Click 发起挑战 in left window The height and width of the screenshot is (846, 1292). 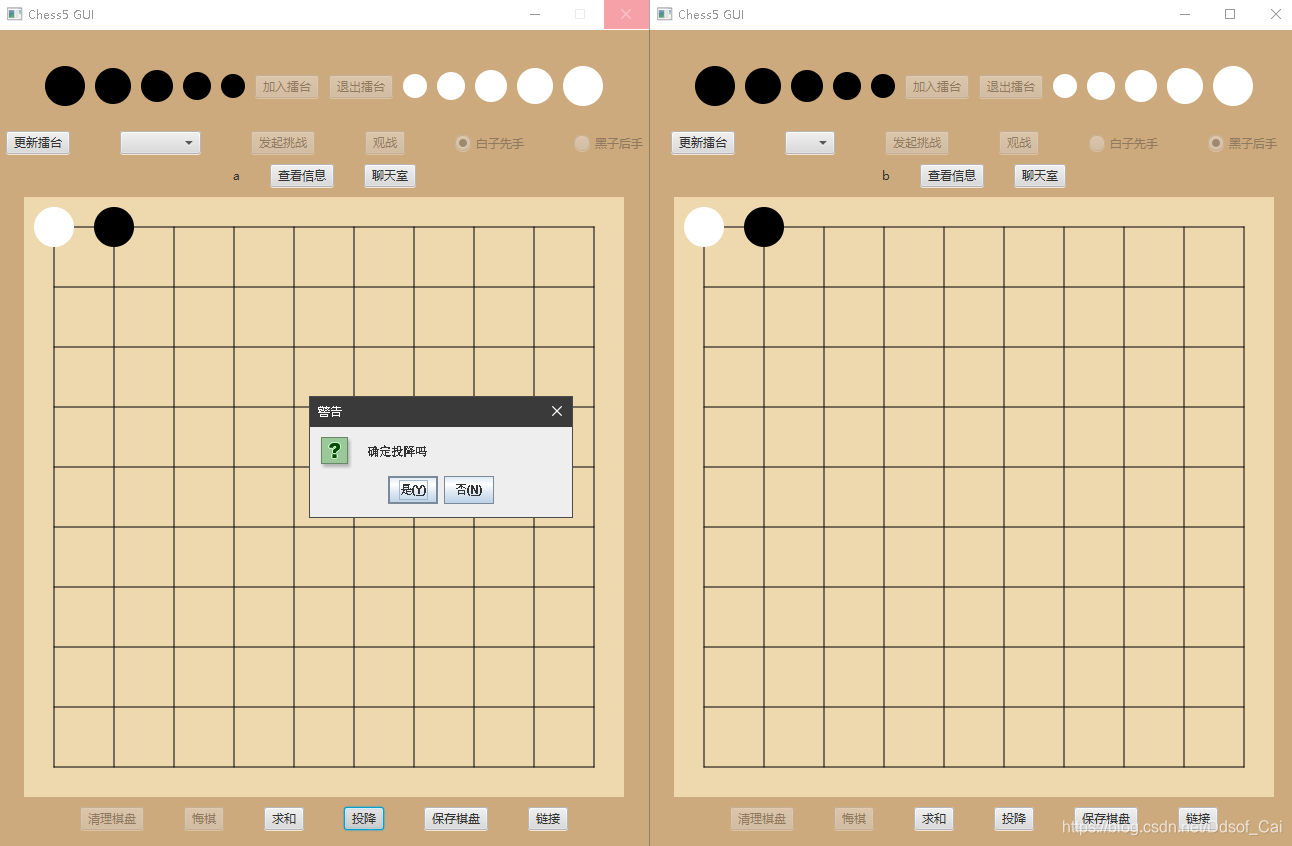283,143
